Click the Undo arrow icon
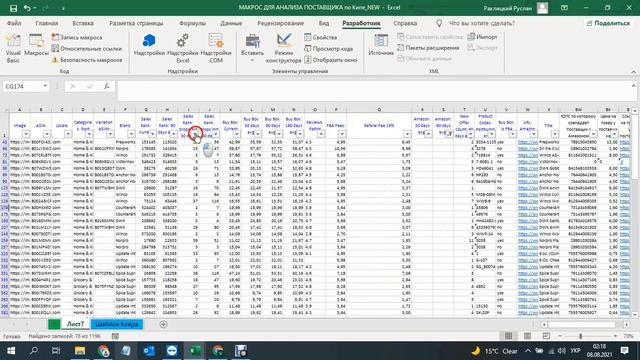 coord(27,8)
